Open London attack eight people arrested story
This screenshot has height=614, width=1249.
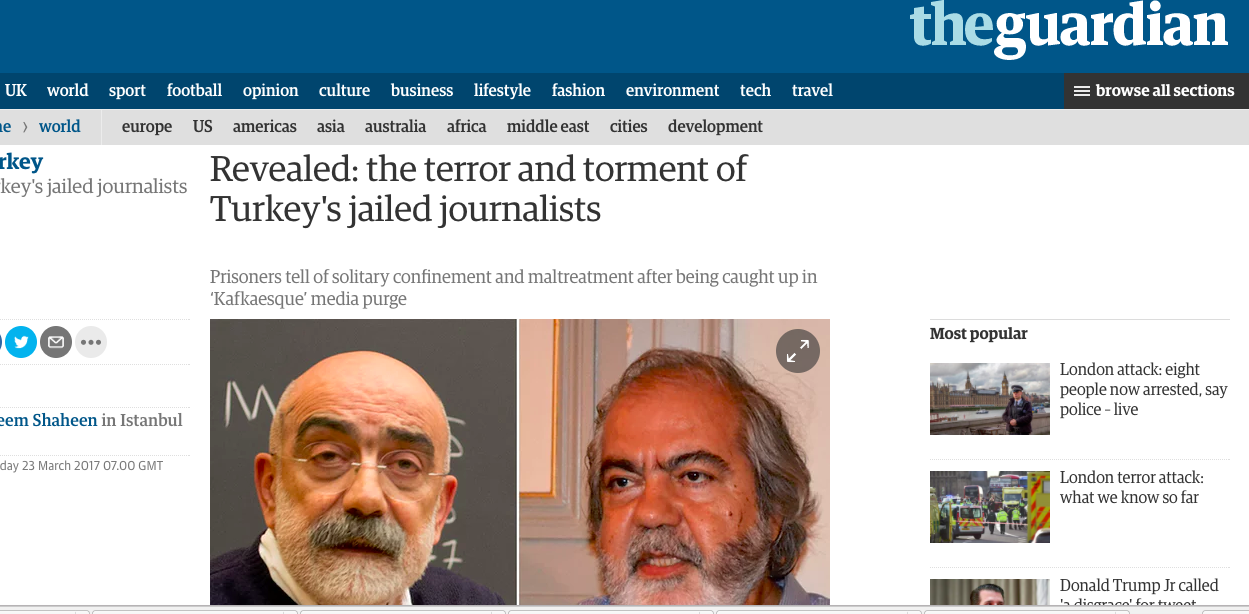pyautogui.click(x=1144, y=389)
